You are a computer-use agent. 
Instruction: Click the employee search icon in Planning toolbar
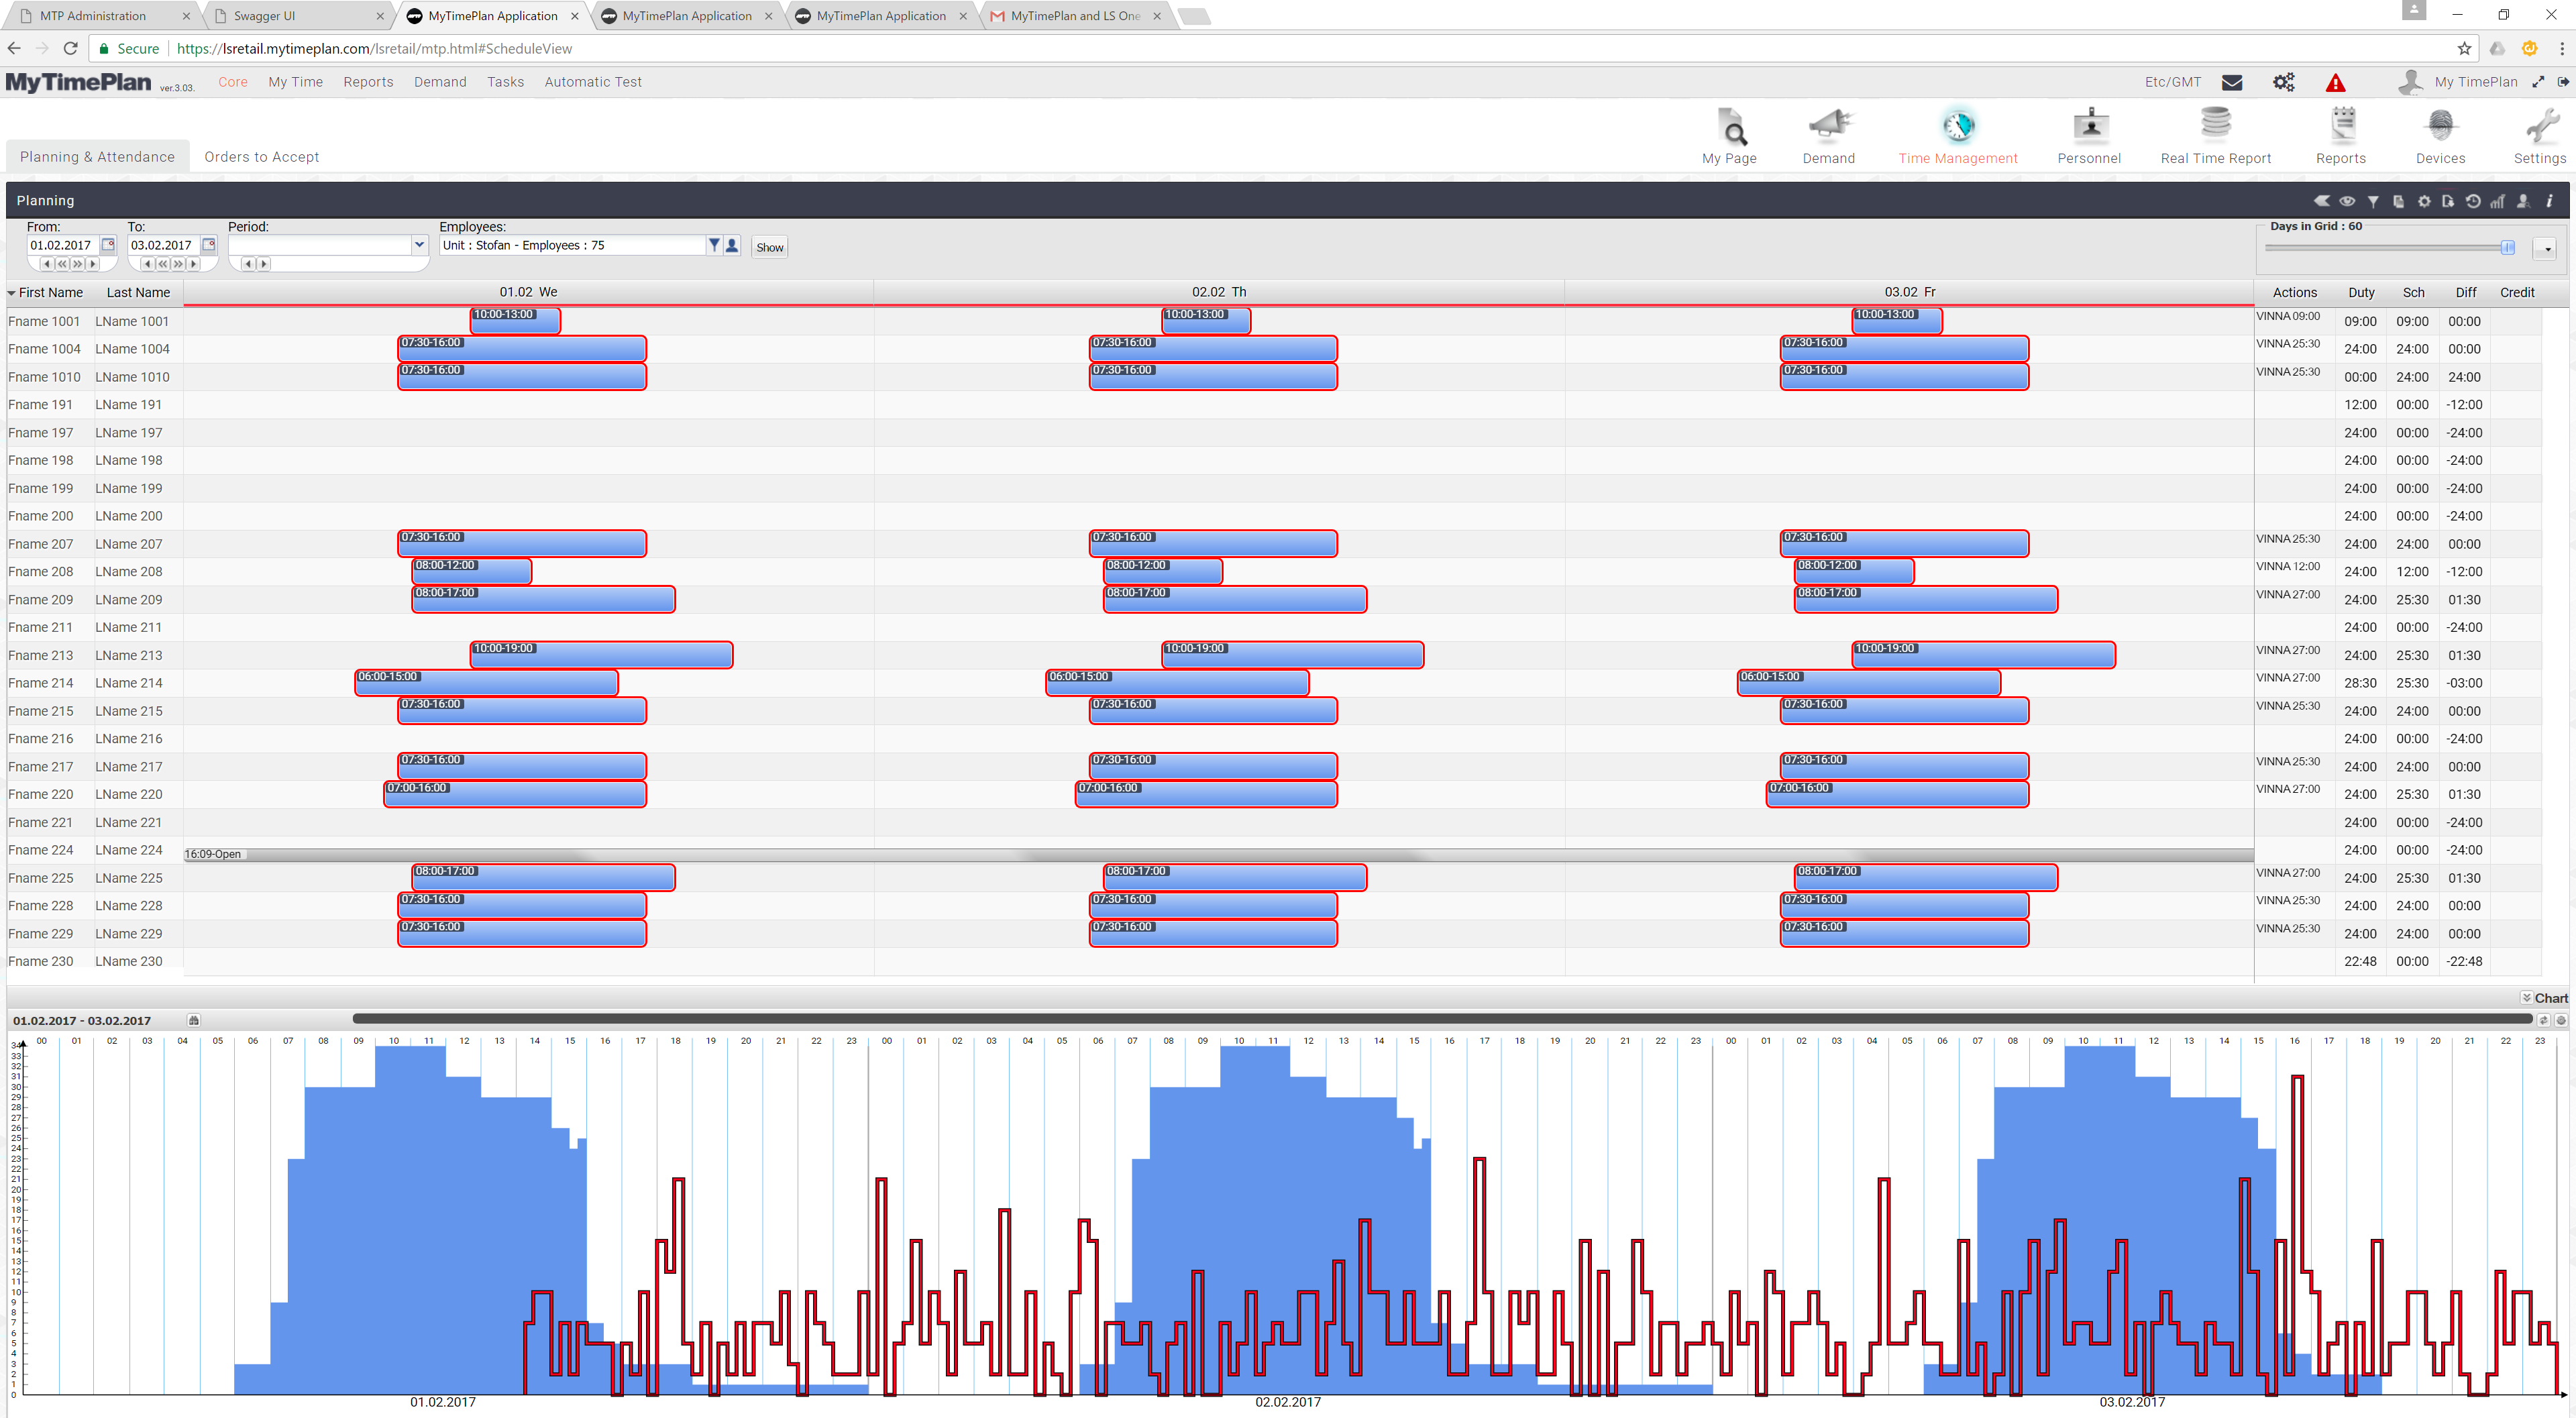click(x=2523, y=201)
